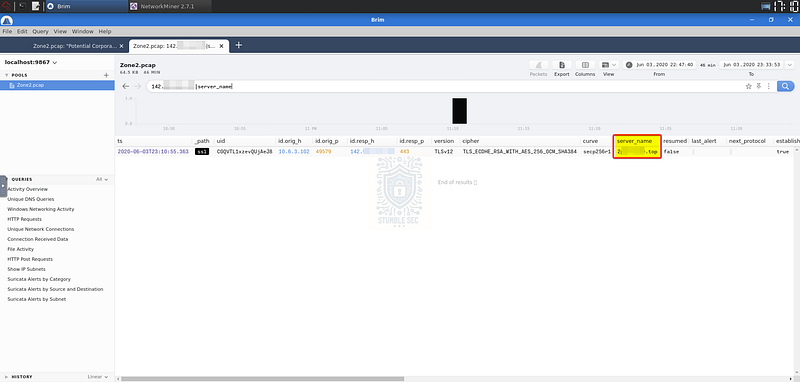Image resolution: width=800 pixels, height=382 pixels.
Task: Click the Packets toolbar icon
Action: (x=538, y=65)
